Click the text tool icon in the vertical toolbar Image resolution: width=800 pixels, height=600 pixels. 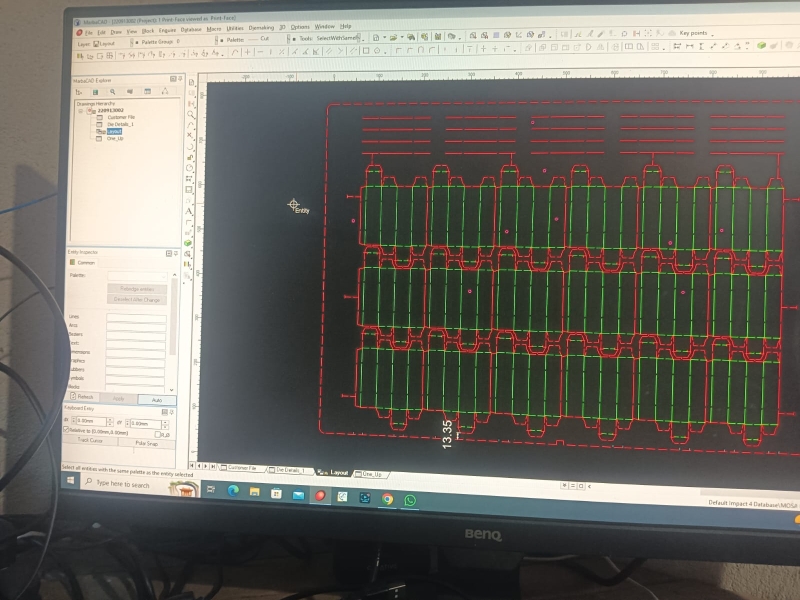click(x=188, y=211)
